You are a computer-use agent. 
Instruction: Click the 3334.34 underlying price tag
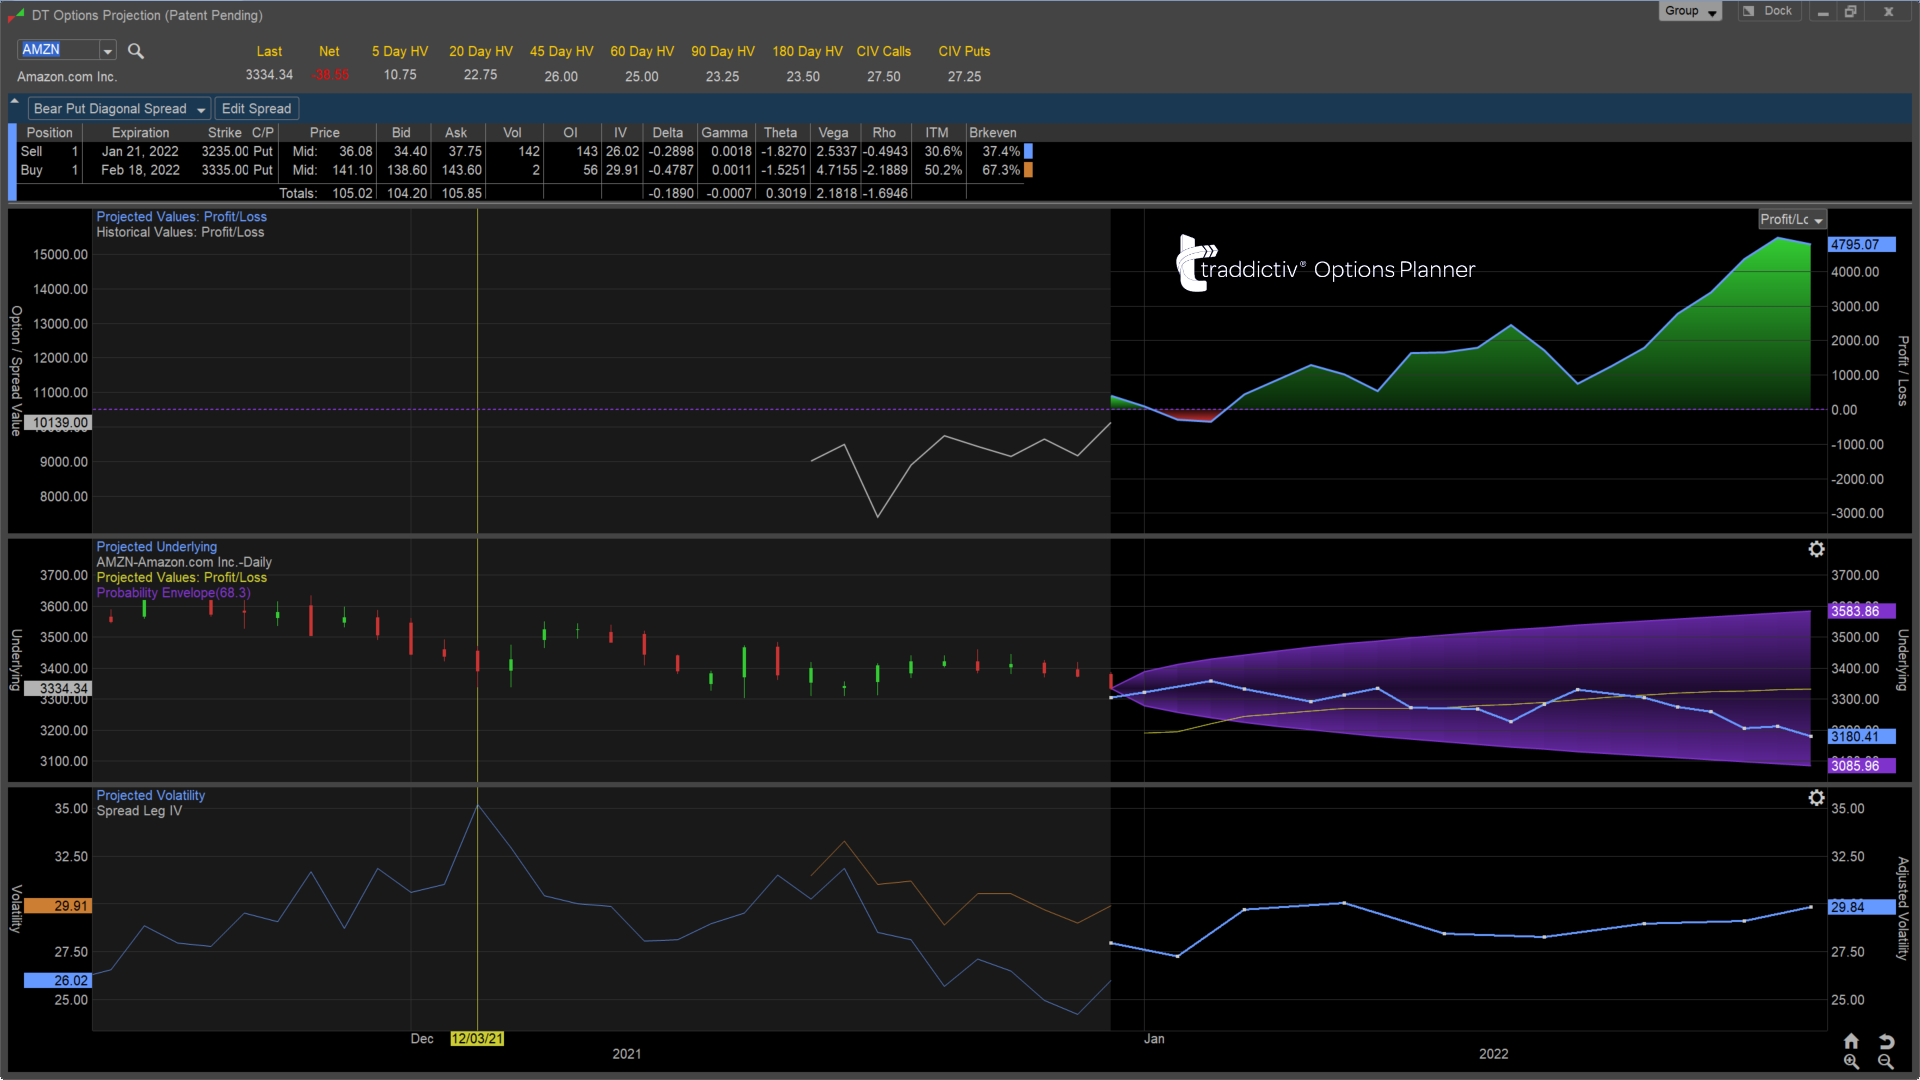pyautogui.click(x=57, y=689)
